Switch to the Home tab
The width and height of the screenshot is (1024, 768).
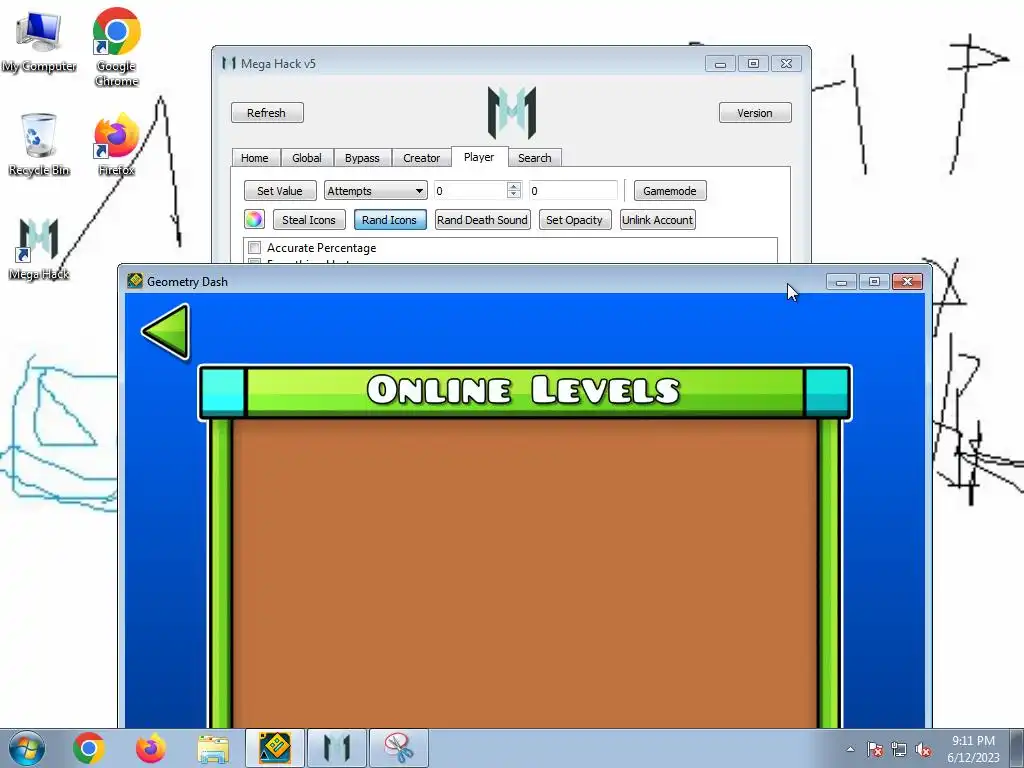coord(255,158)
